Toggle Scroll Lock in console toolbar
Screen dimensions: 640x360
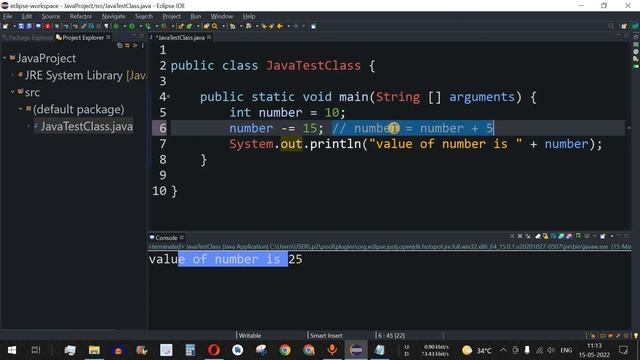[545, 236]
